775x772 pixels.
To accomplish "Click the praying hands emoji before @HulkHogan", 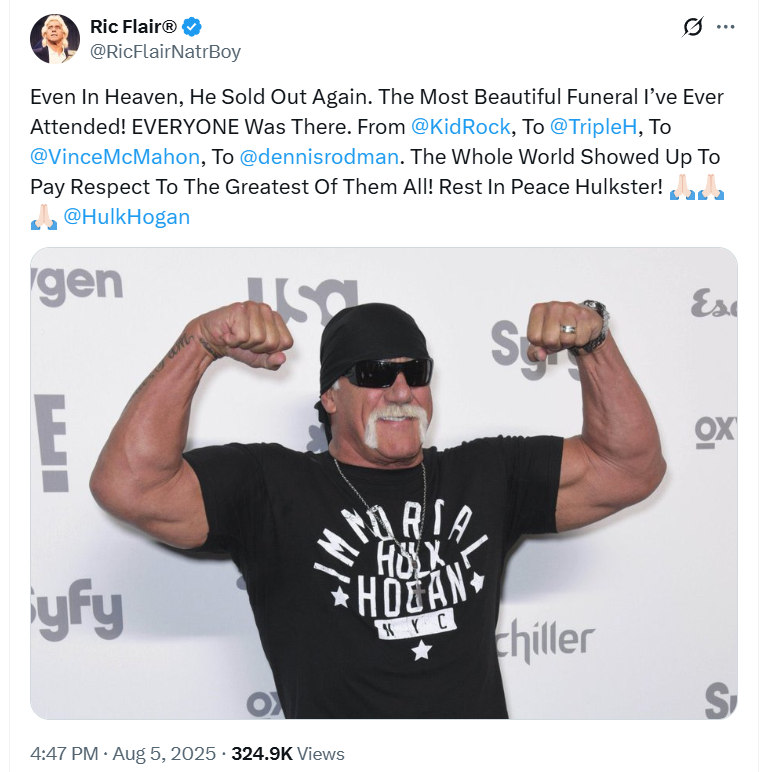I will (43, 217).
